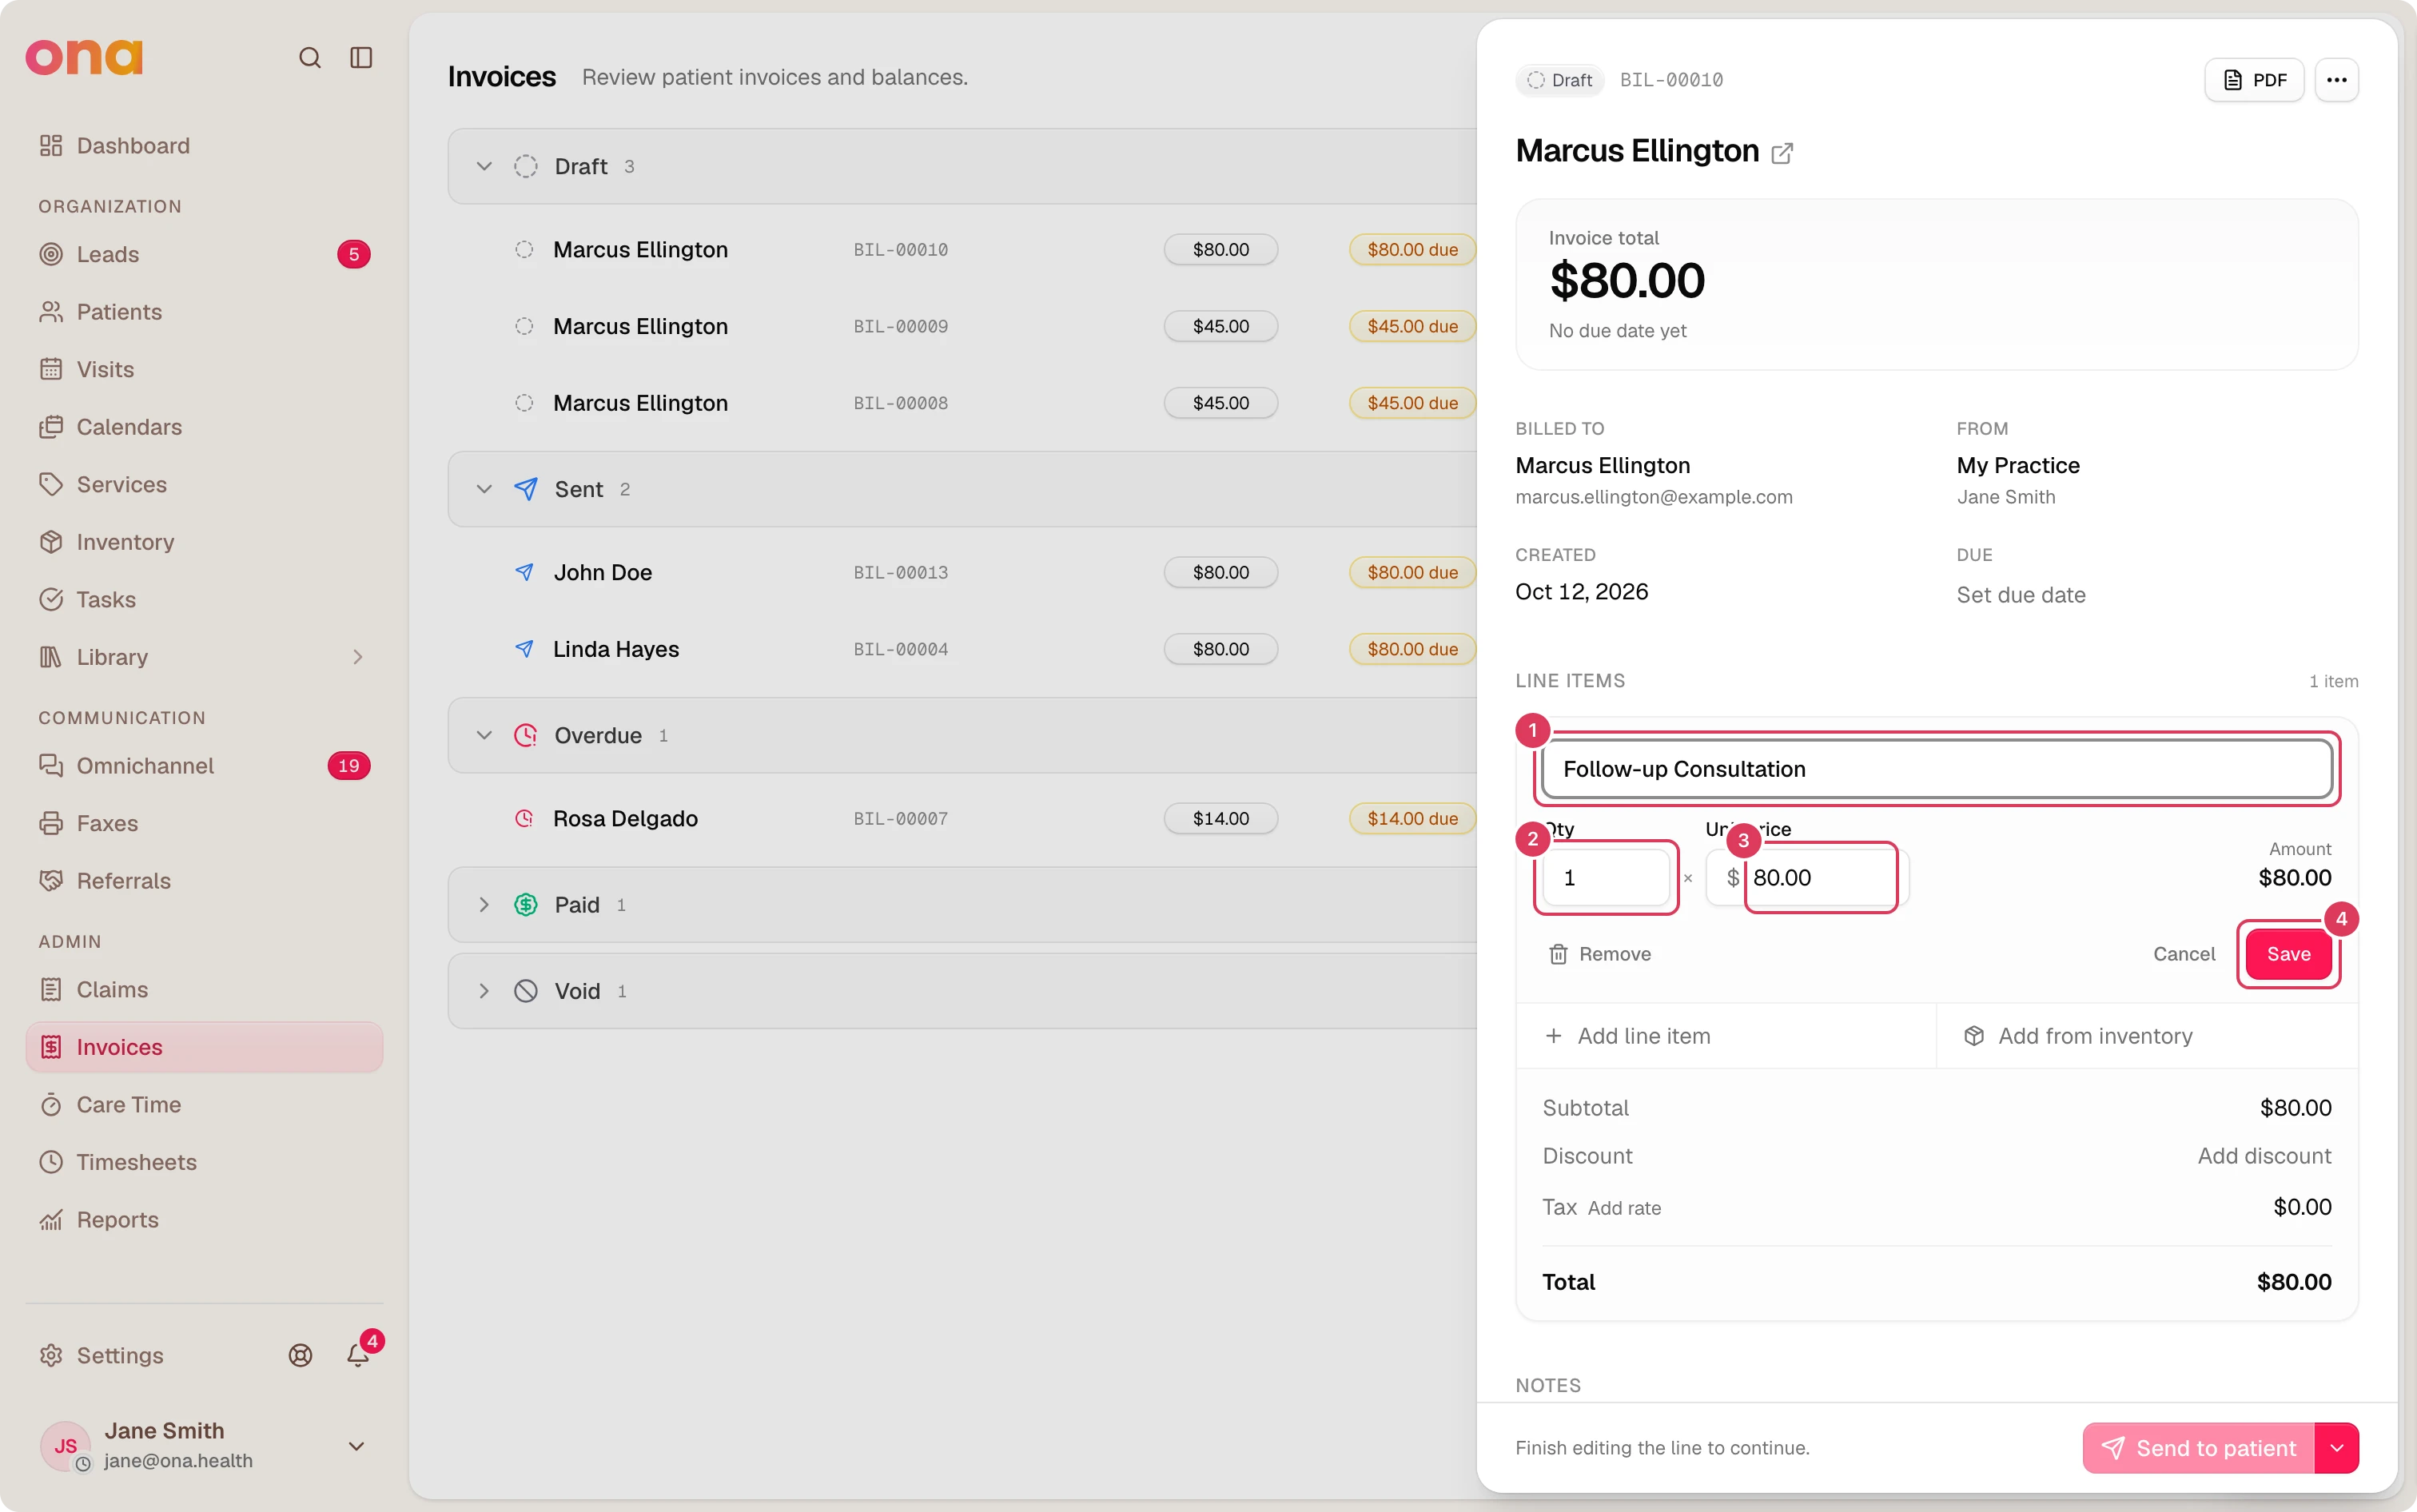
Task: Open Timesheets page
Action: (204, 1162)
